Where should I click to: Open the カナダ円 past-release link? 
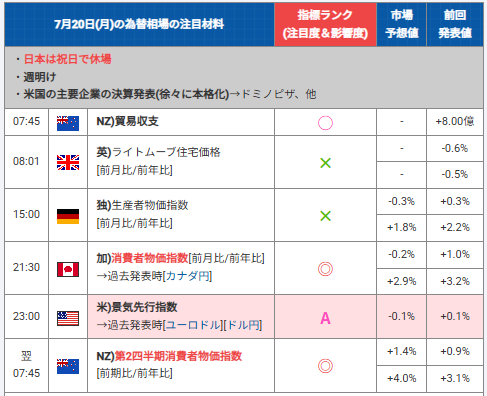point(188,276)
